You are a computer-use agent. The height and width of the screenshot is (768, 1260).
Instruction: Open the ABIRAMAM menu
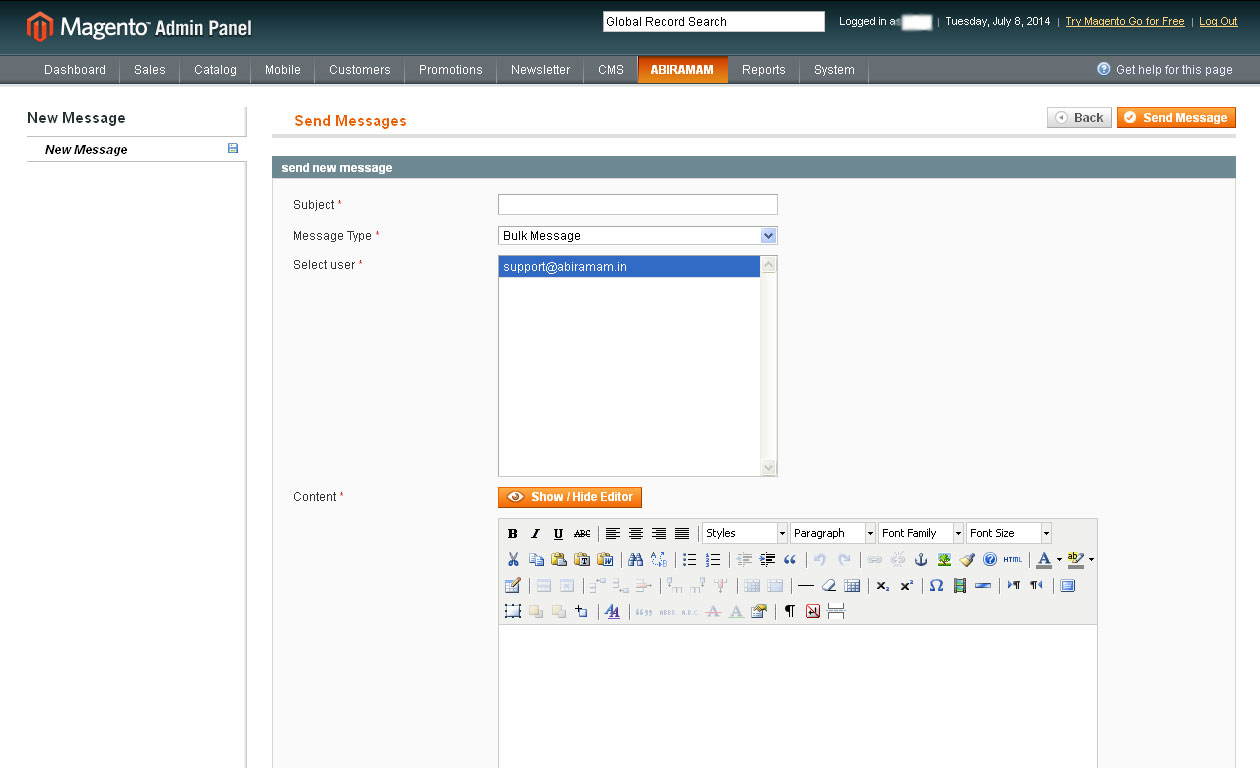[x=683, y=70]
